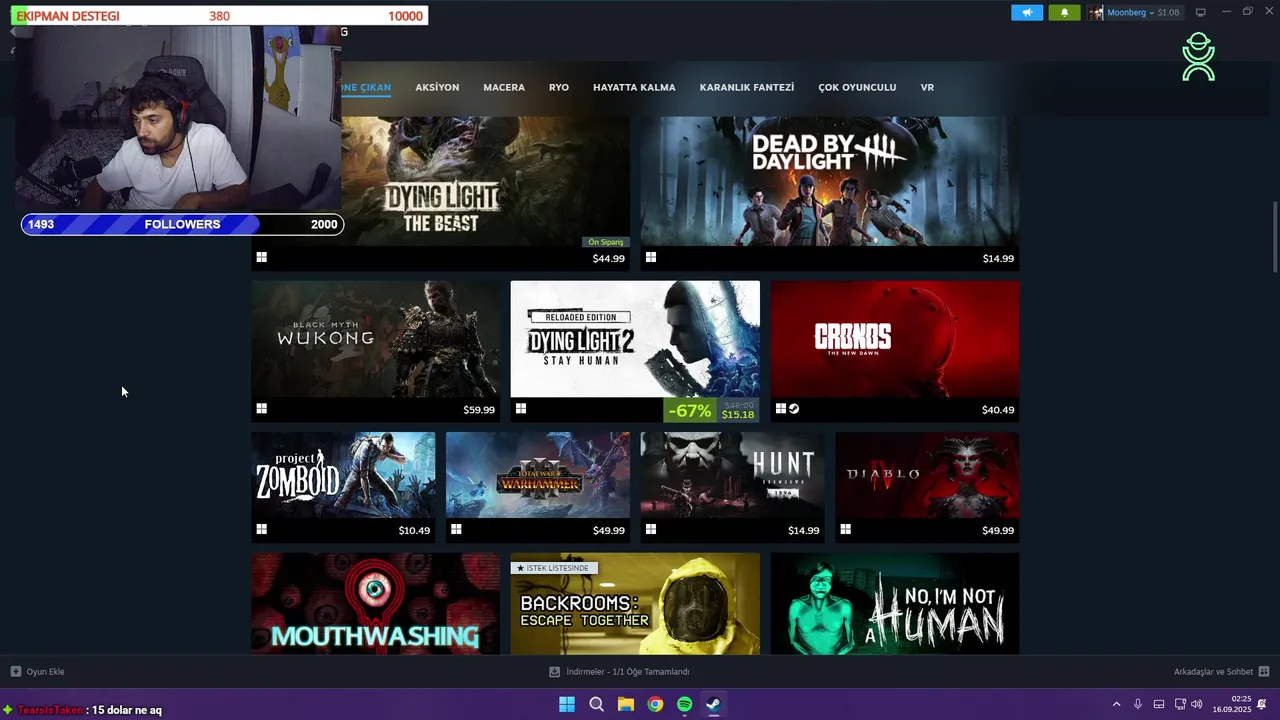
Task: Open İndirmeler downloads status
Action: 619,672
